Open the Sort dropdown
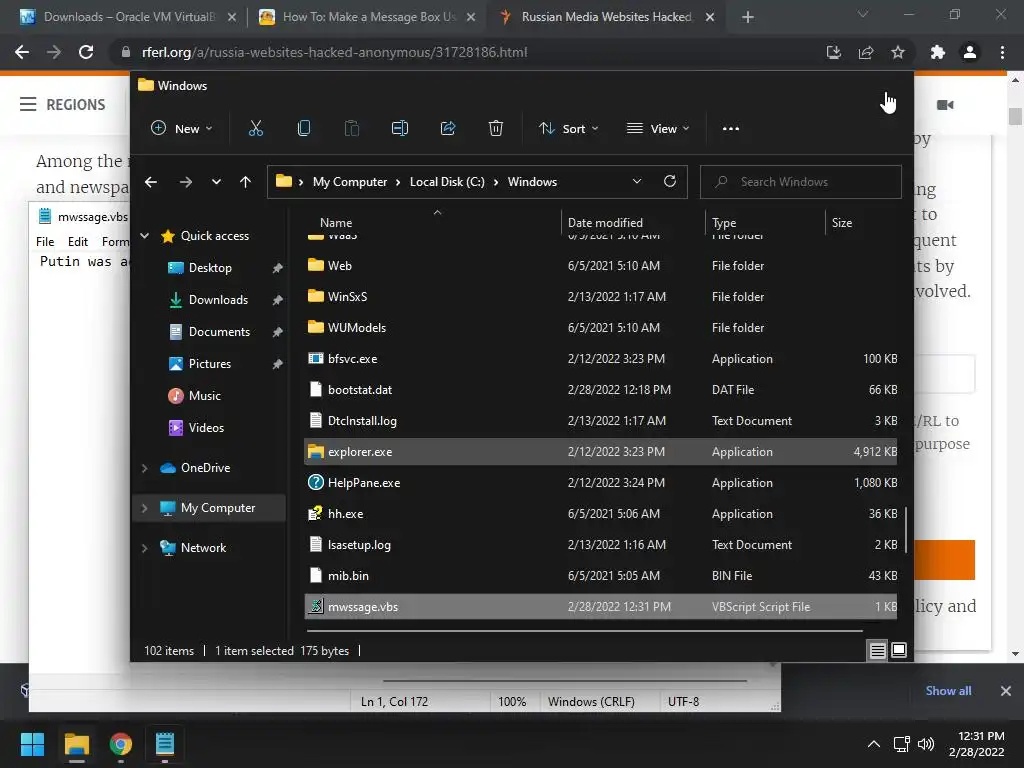The image size is (1024, 768). click(568, 129)
